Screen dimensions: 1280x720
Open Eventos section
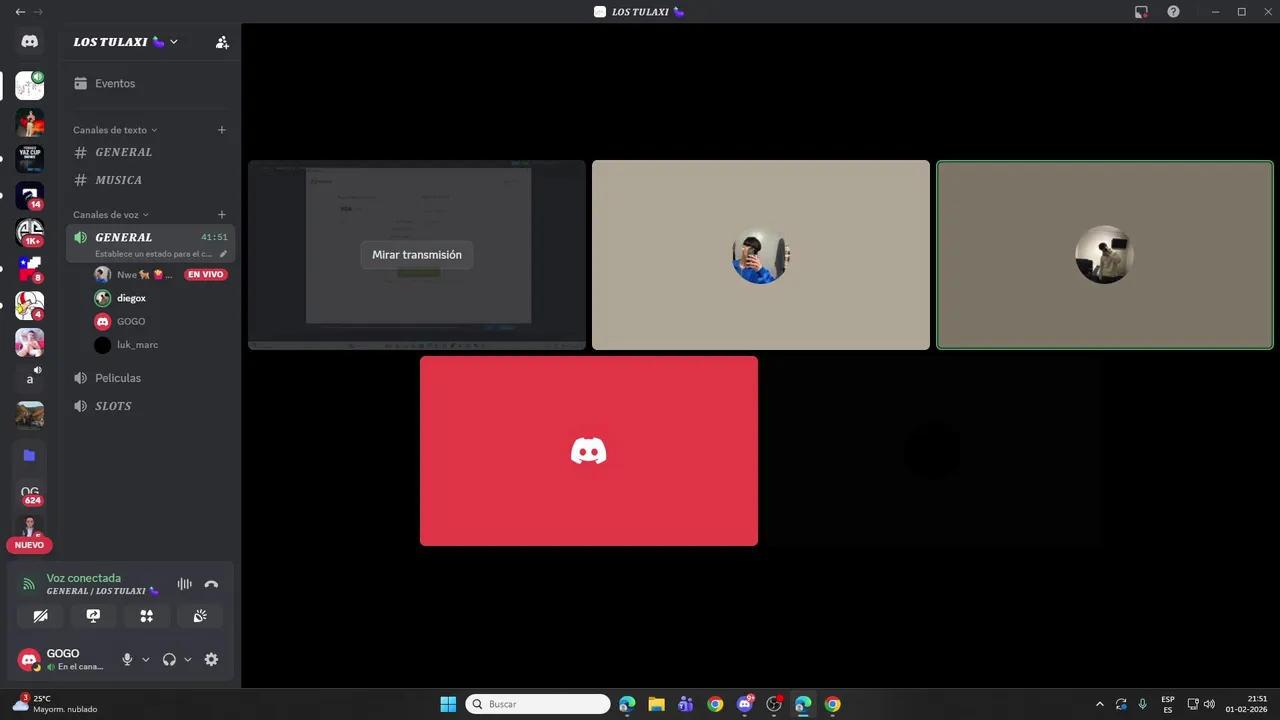click(x=150, y=83)
